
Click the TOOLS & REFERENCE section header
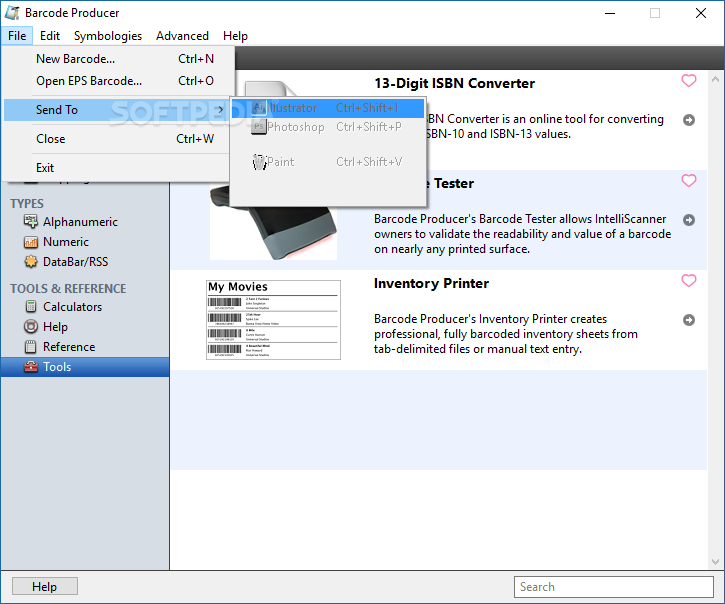pyautogui.click(x=68, y=289)
